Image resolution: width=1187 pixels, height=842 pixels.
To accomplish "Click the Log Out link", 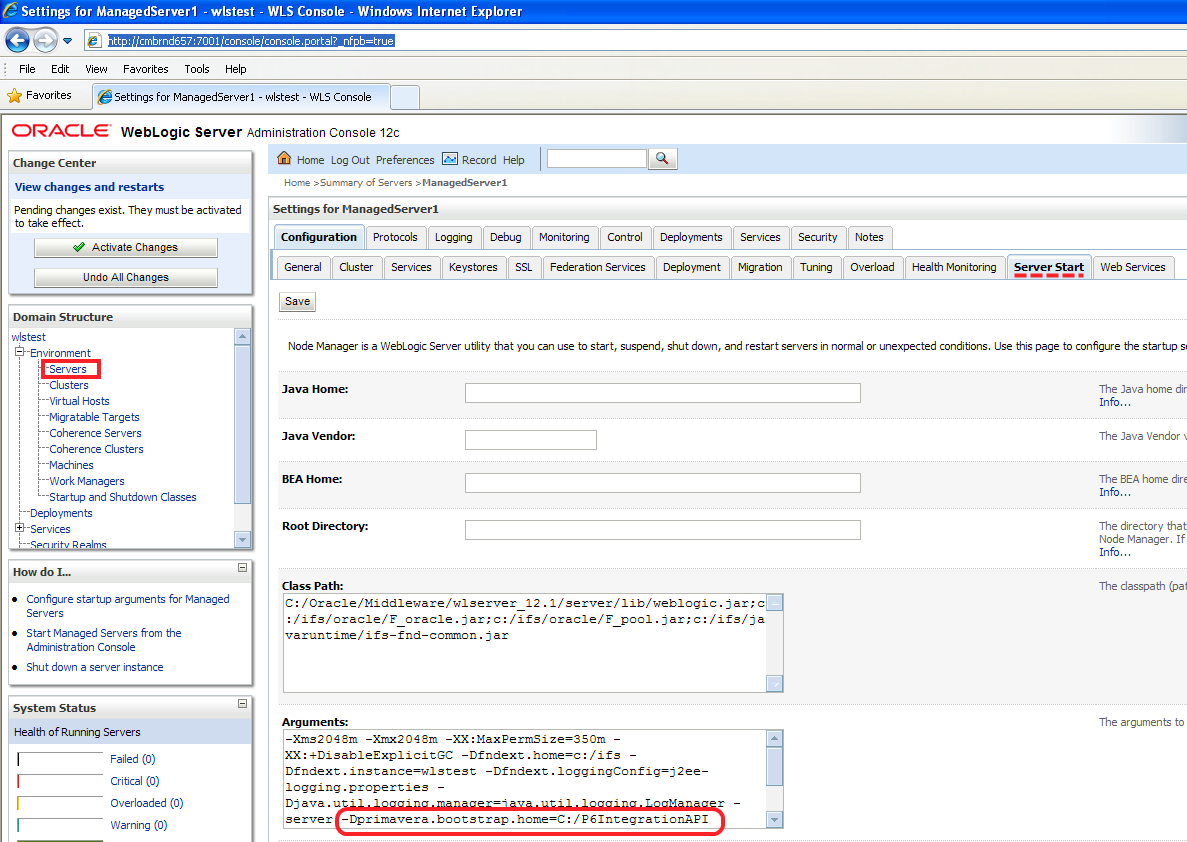I will [350, 160].
